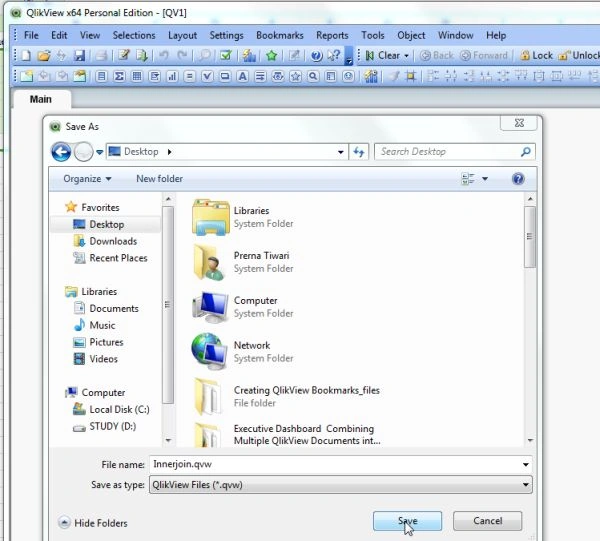Create a Bookmark Object with star-box icon

[295, 76]
